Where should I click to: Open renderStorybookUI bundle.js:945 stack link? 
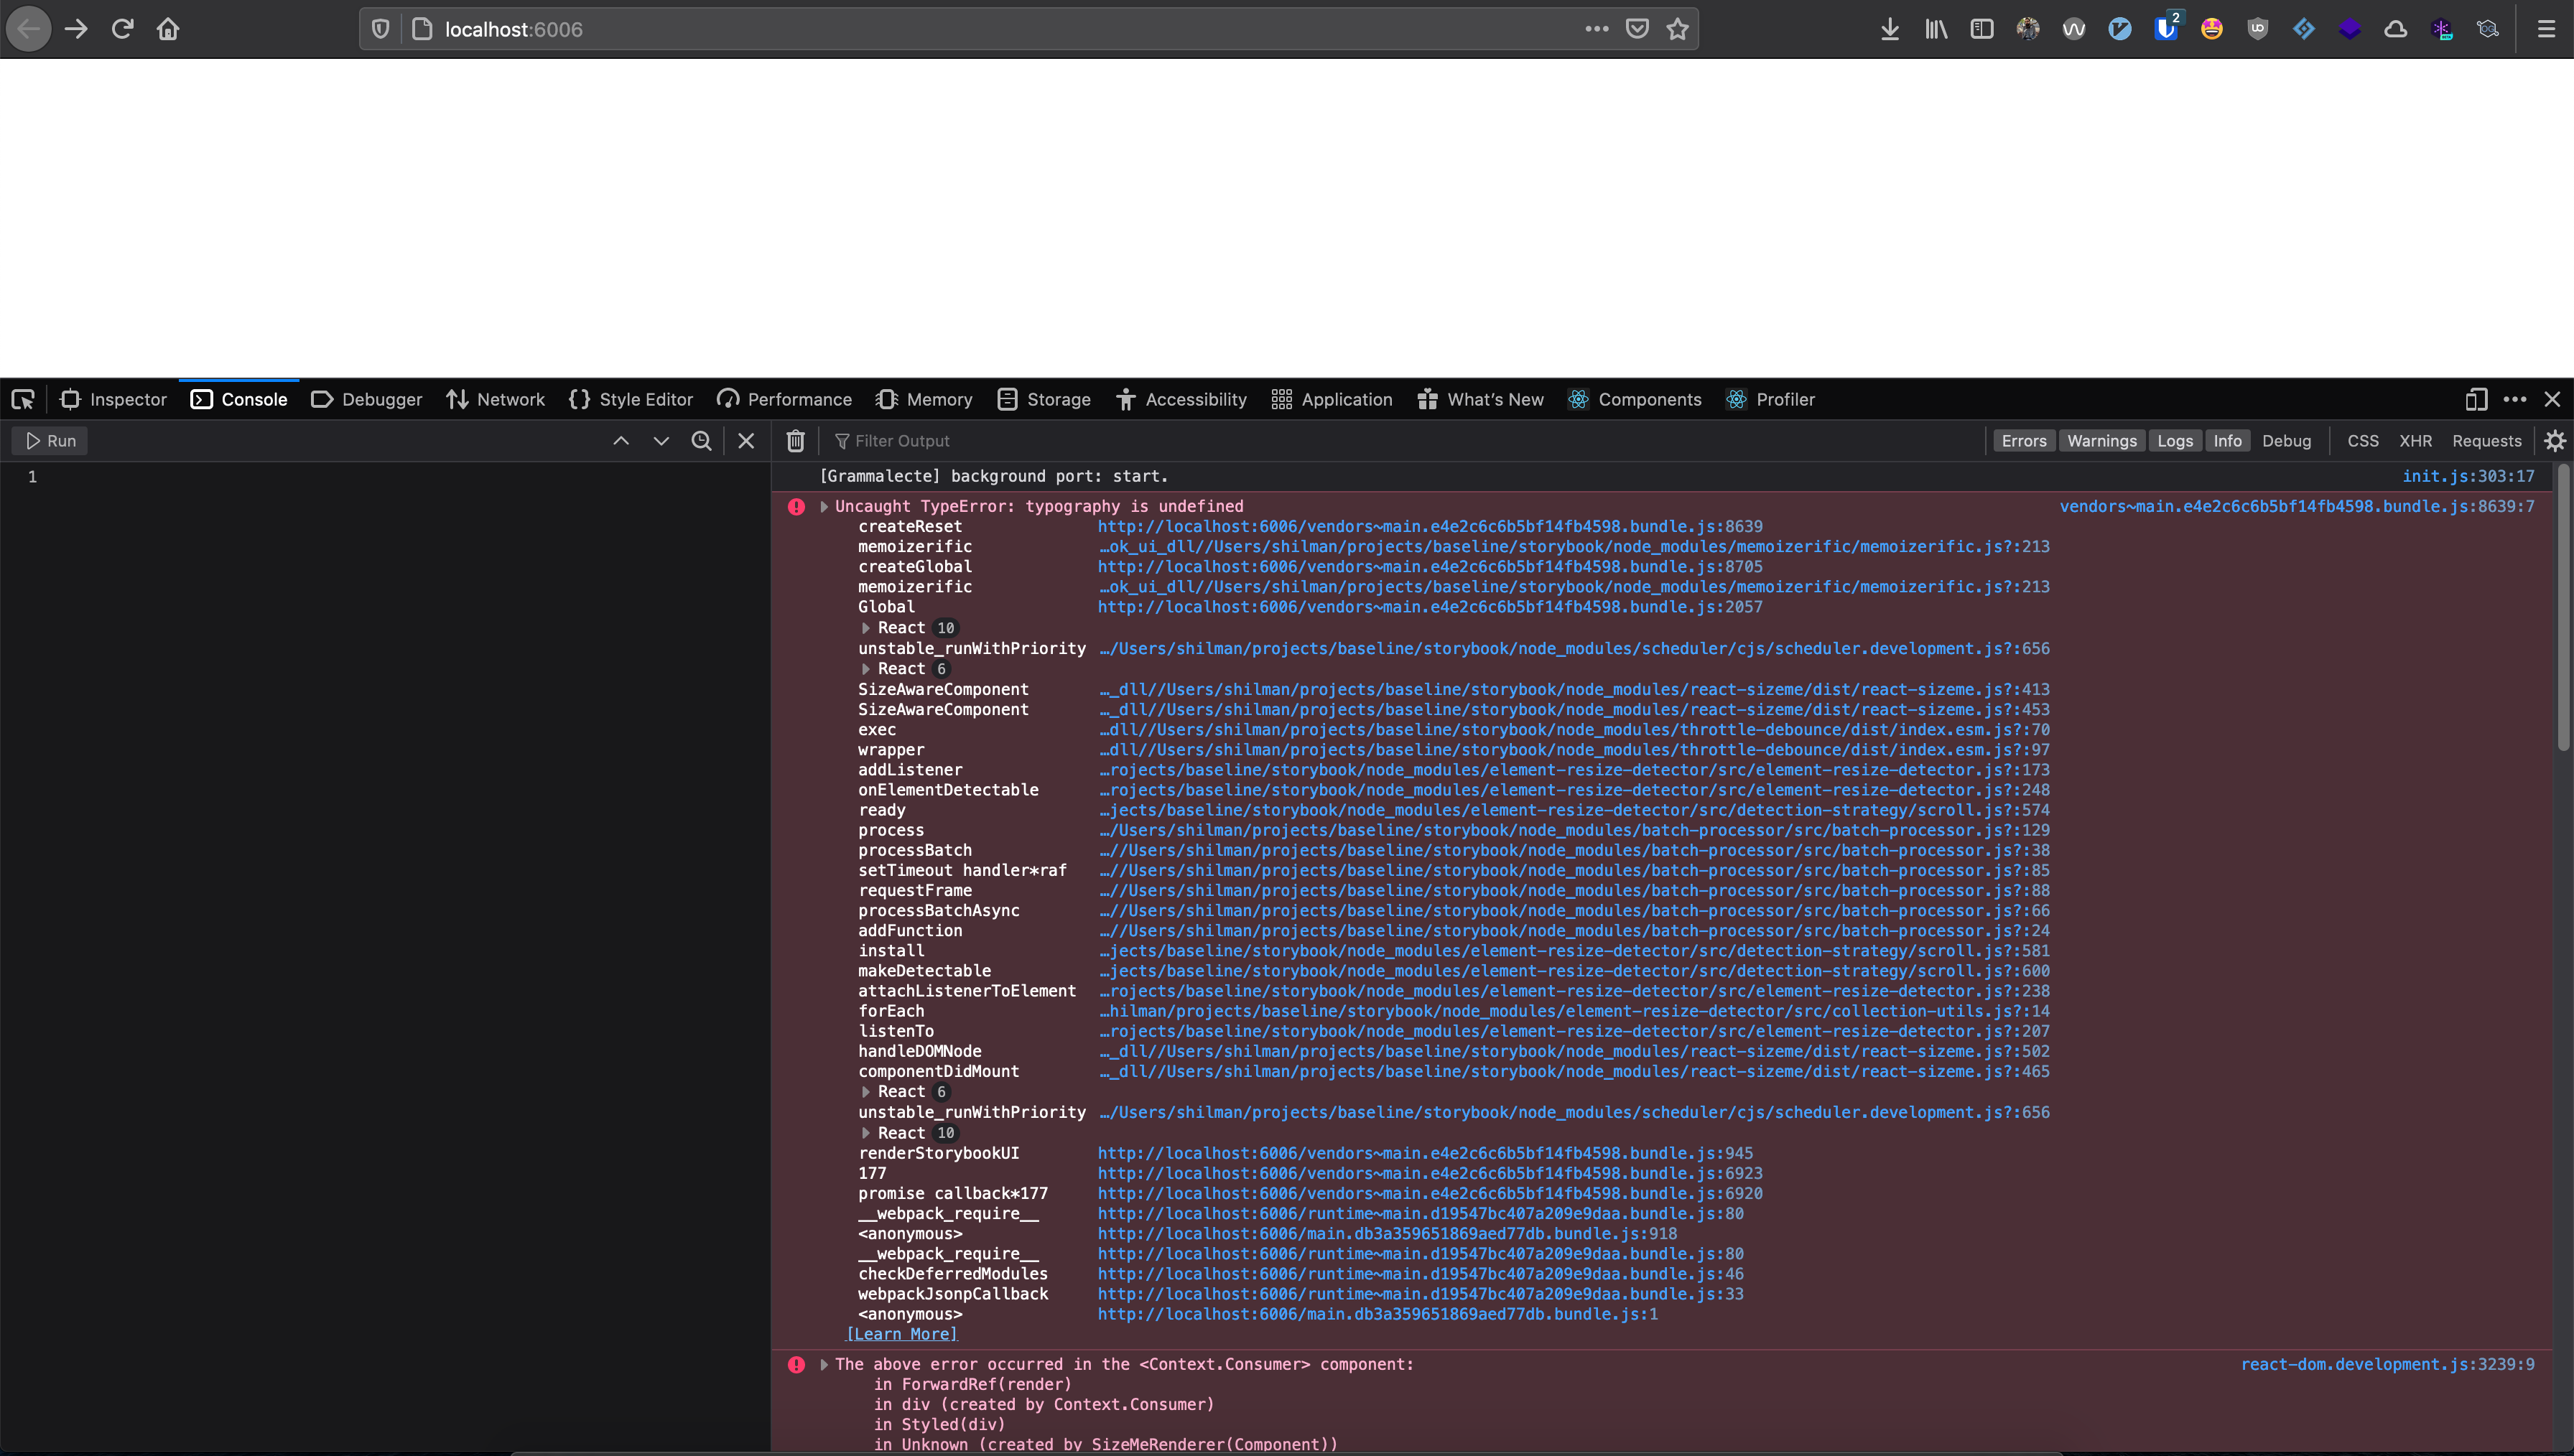coord(1425,1153)
